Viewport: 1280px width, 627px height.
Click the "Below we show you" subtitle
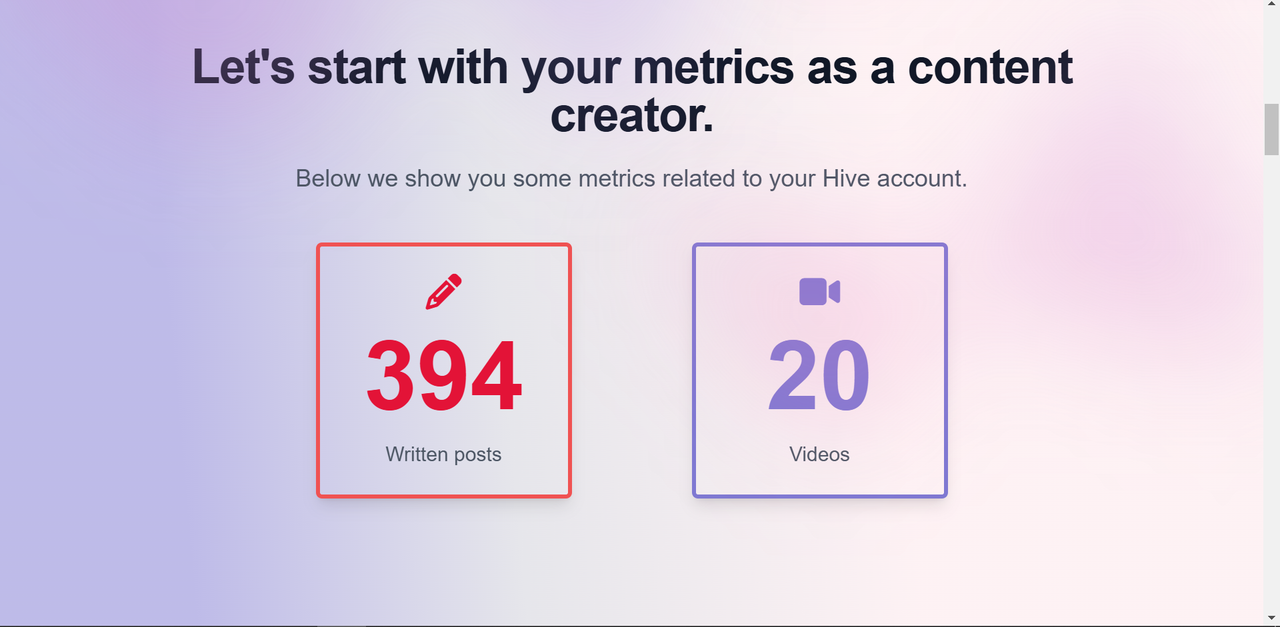[632, 179]
